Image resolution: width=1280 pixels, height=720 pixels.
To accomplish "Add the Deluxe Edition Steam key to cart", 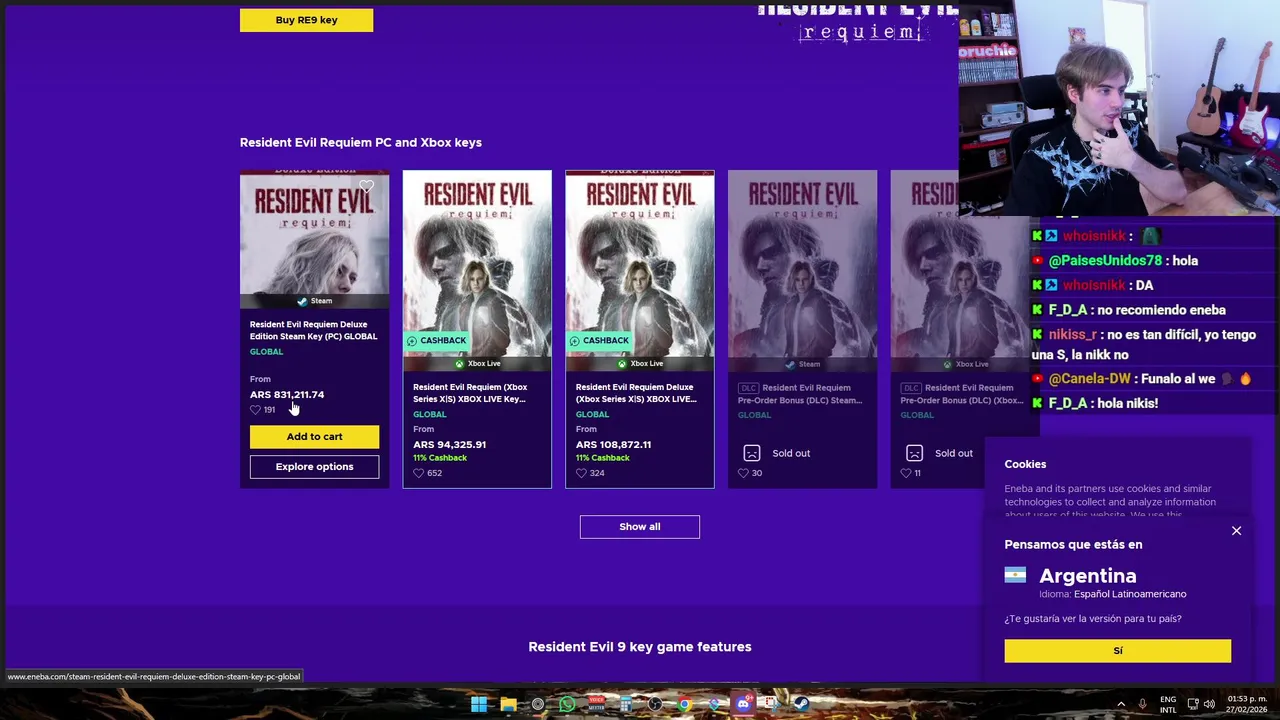I will [314, 437].
